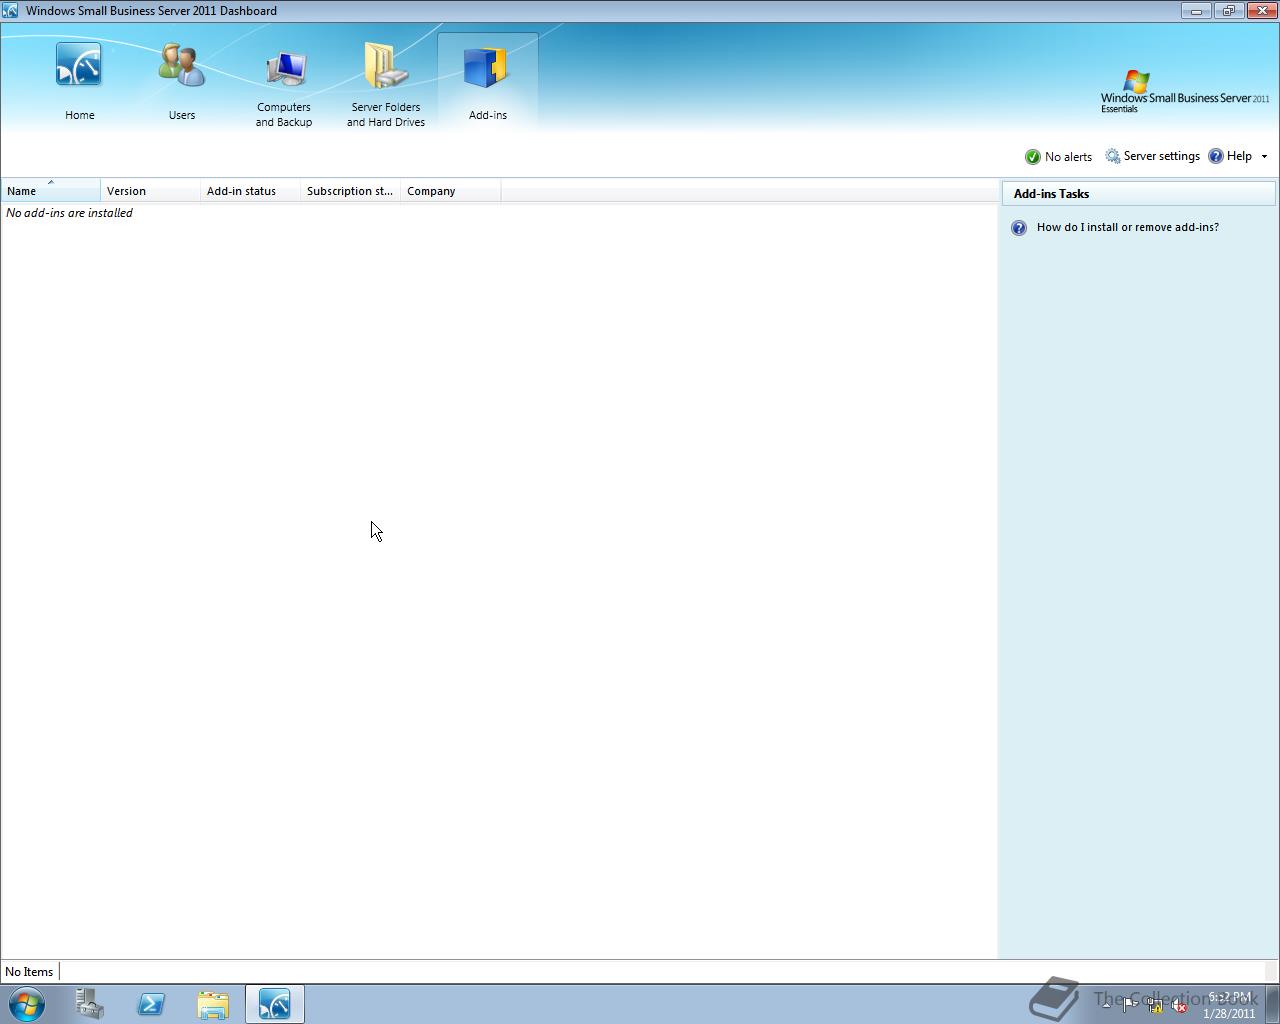Open Windows Explorer from the taskbar

point(213,1004)
